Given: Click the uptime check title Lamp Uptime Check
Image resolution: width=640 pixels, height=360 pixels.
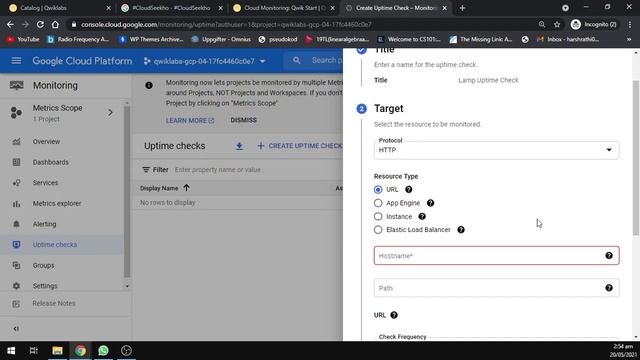Looking at the screenshot, I should point(488,80).
